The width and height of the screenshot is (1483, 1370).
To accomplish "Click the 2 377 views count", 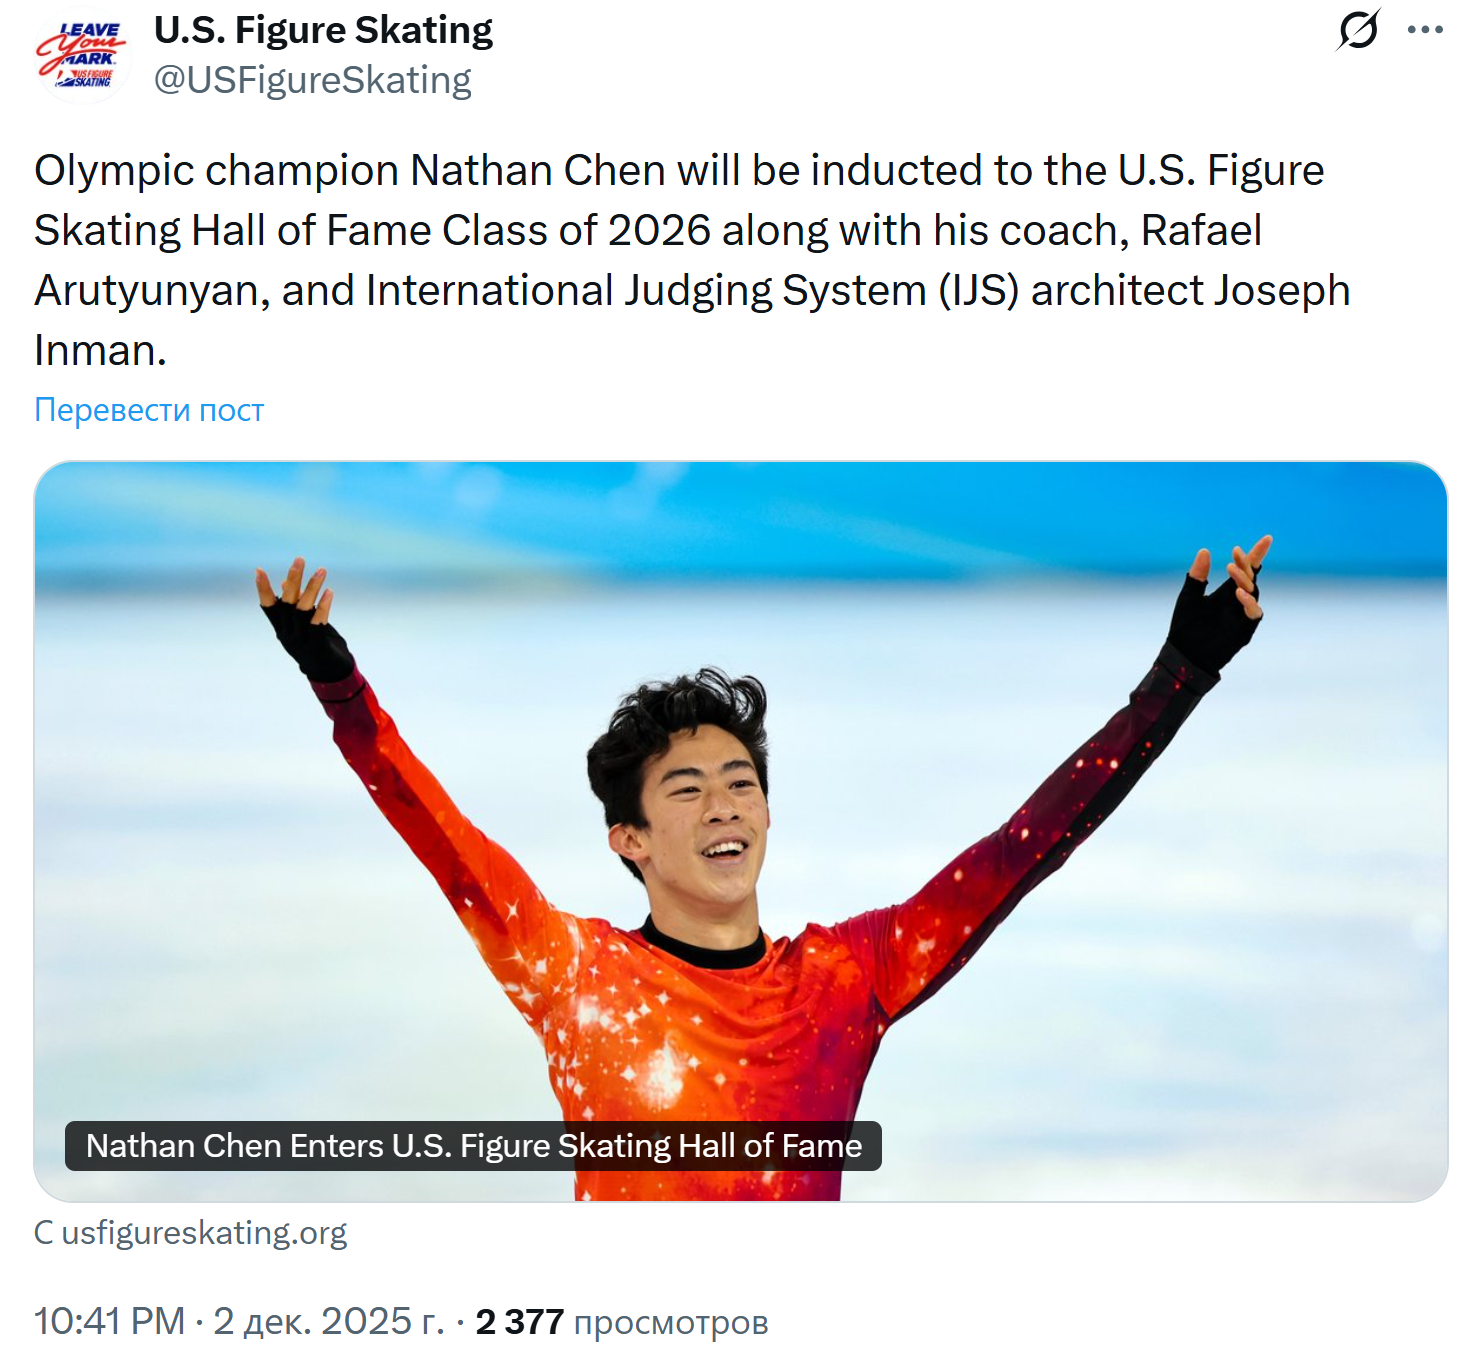I will pos(520,1321).
